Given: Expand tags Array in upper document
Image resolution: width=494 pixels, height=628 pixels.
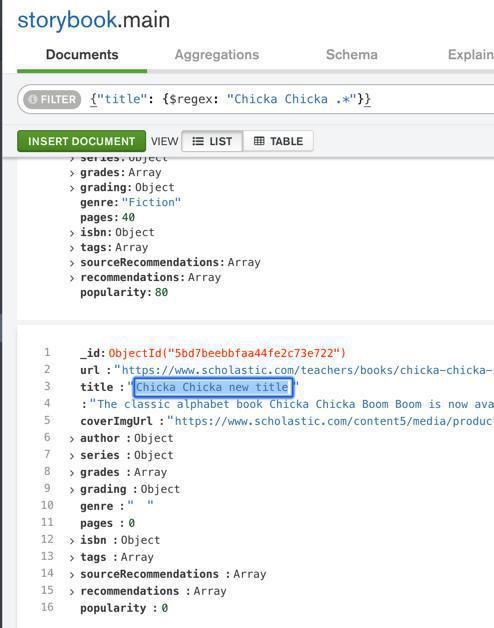Looking at the screenshot, I should pos(72,248).
